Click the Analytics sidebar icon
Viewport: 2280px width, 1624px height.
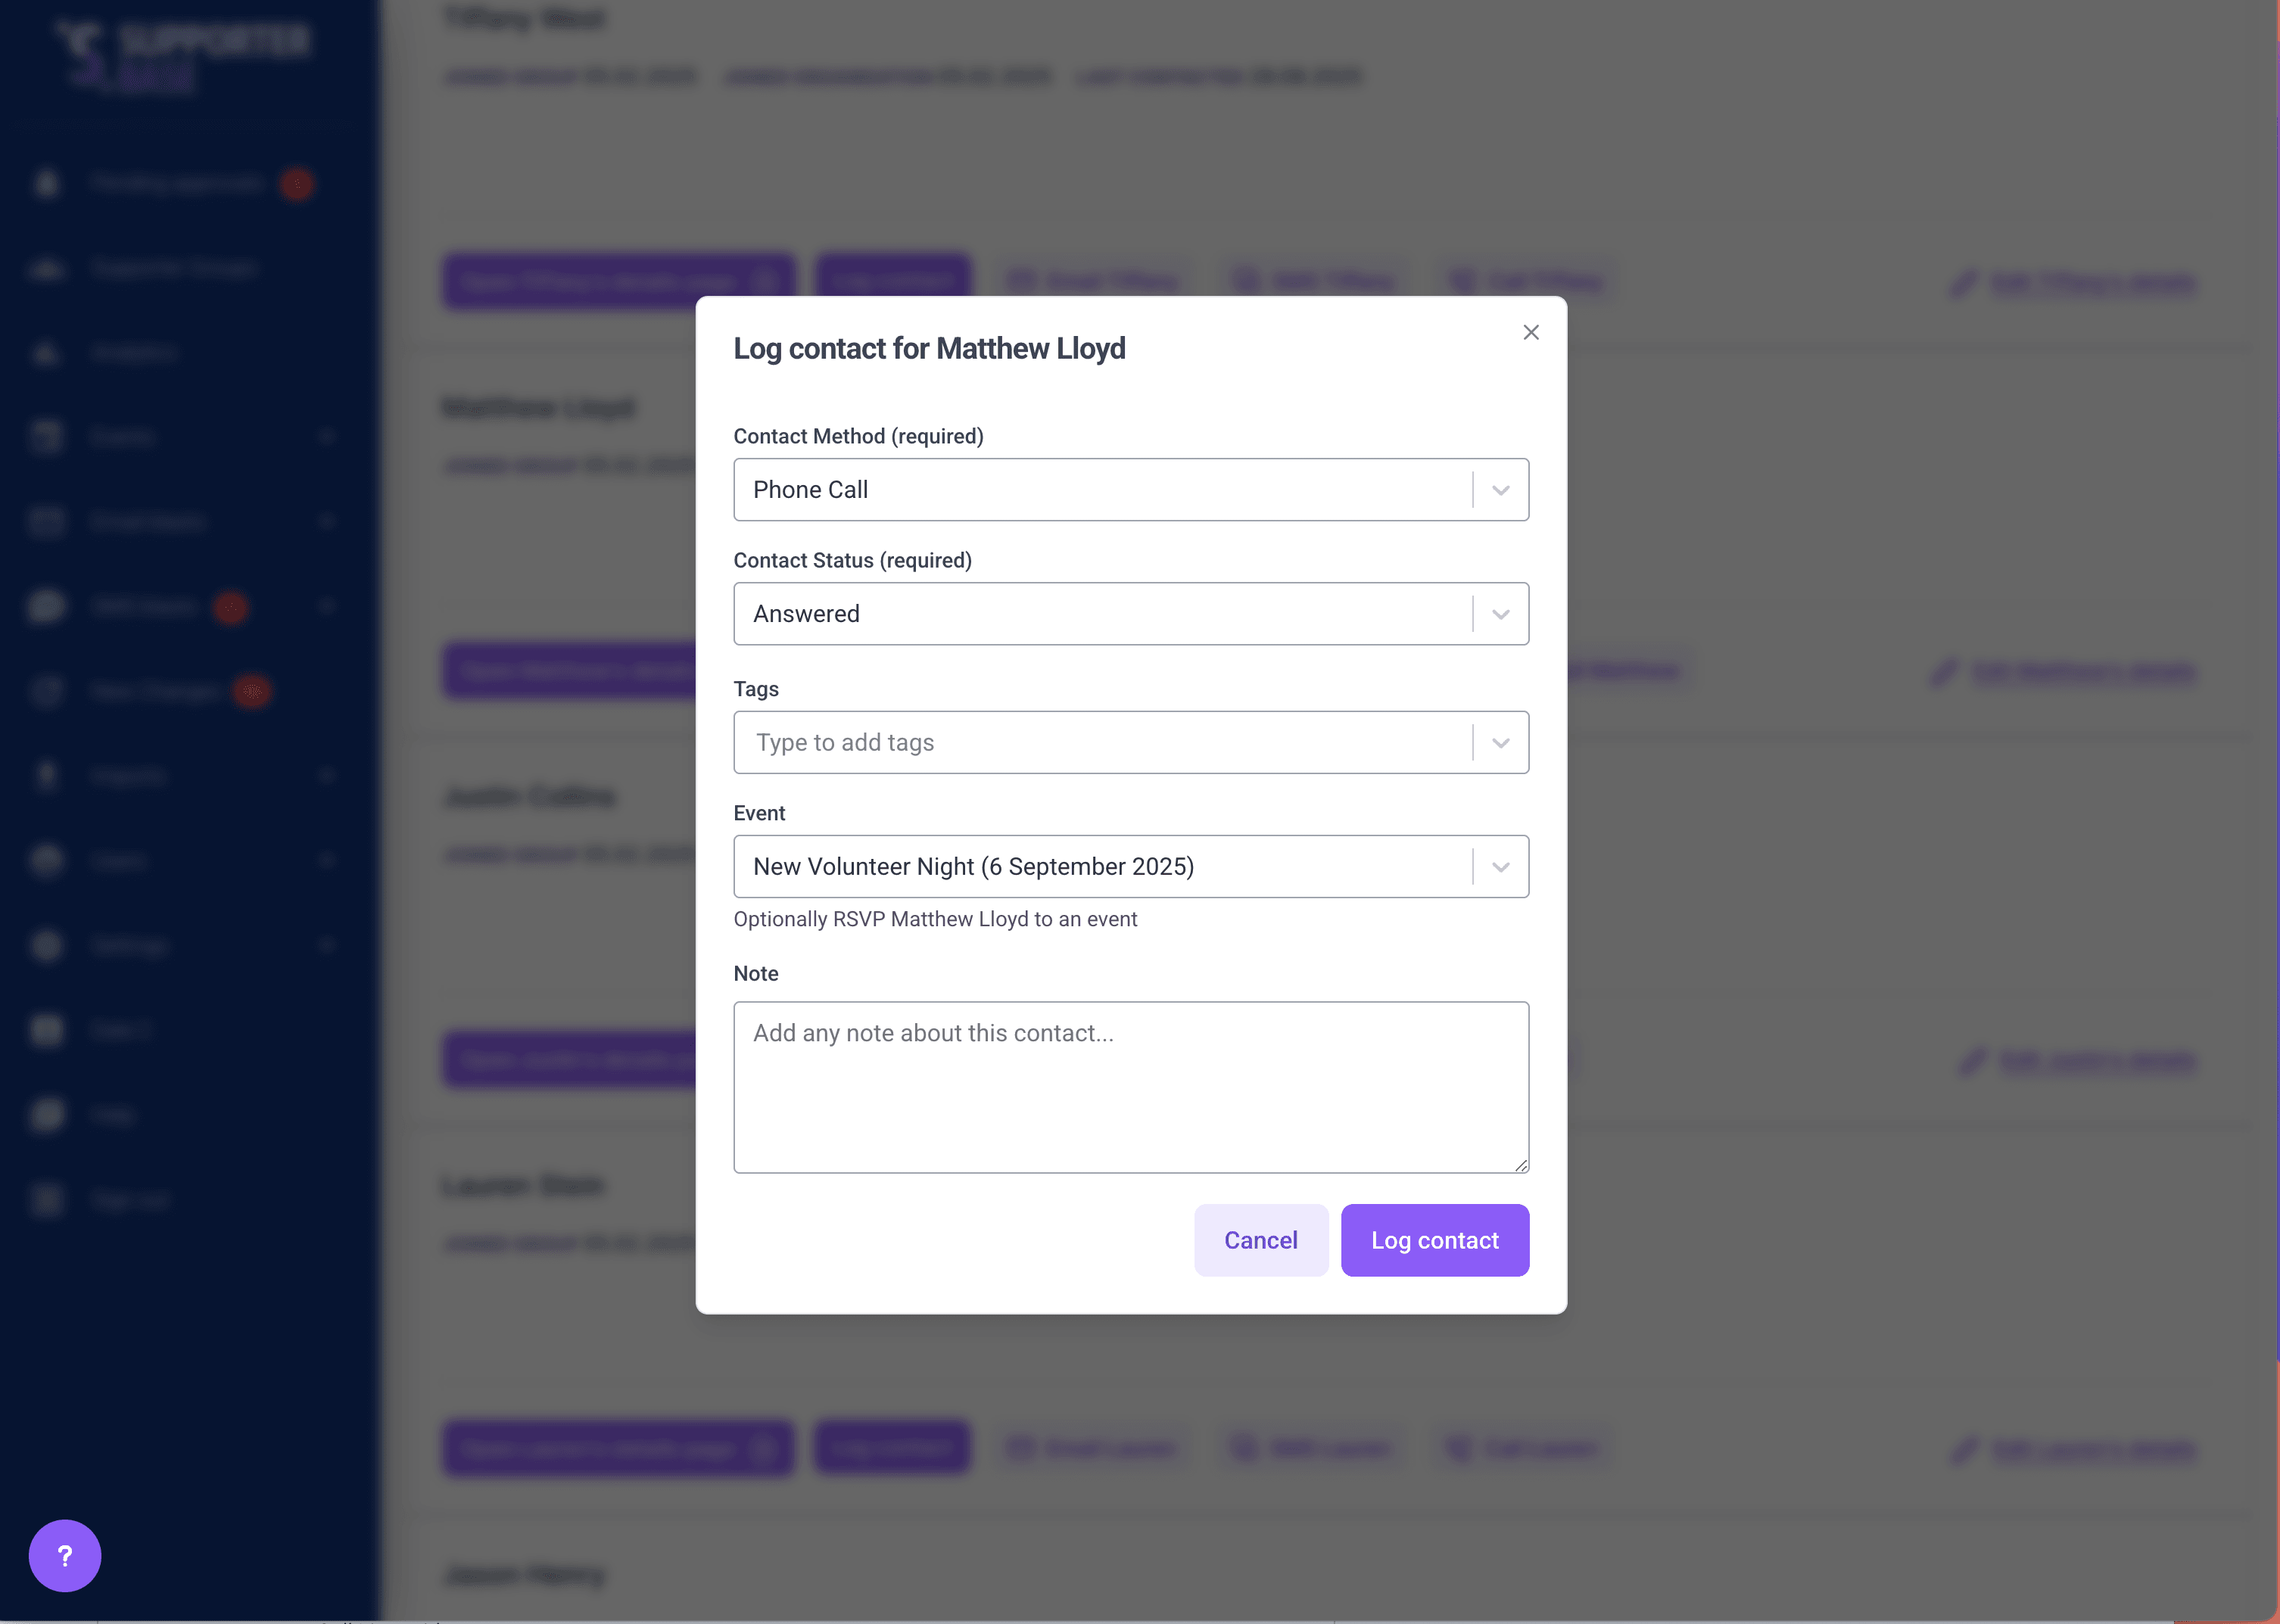[47, 353]
